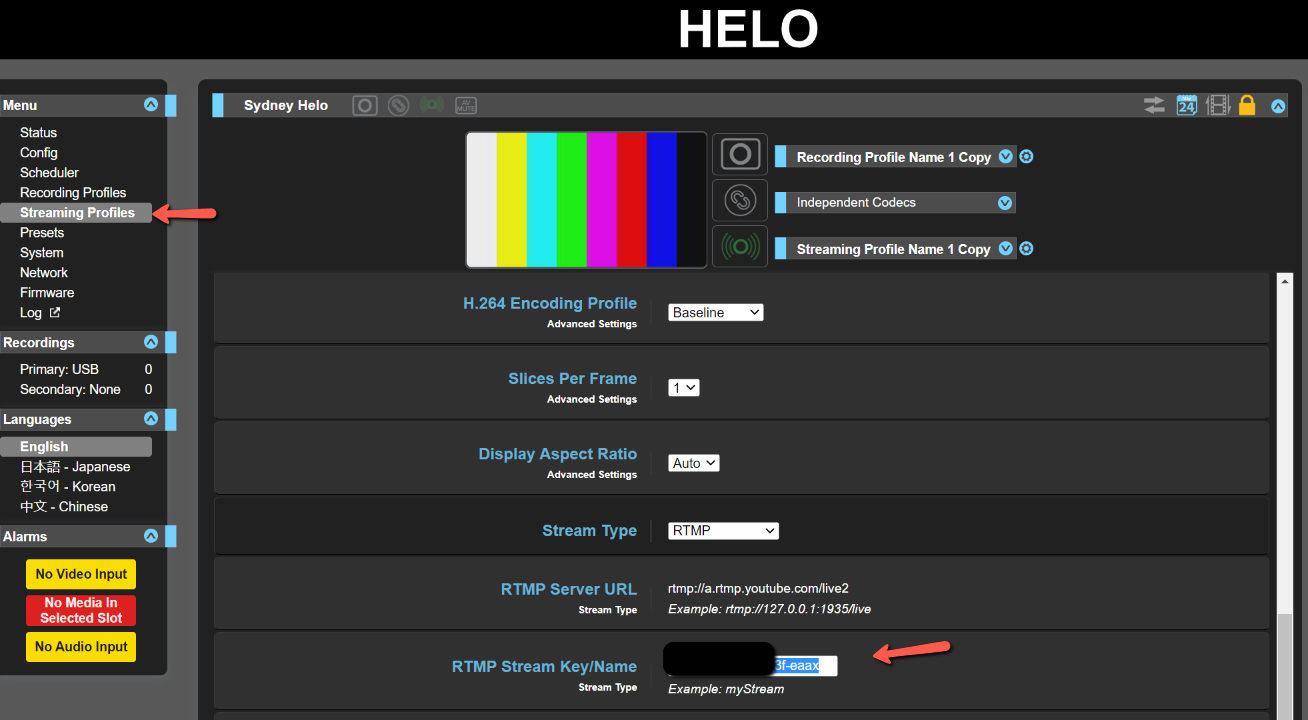Click the RTMP Stream Key/Name label

[x=545, y=666]
